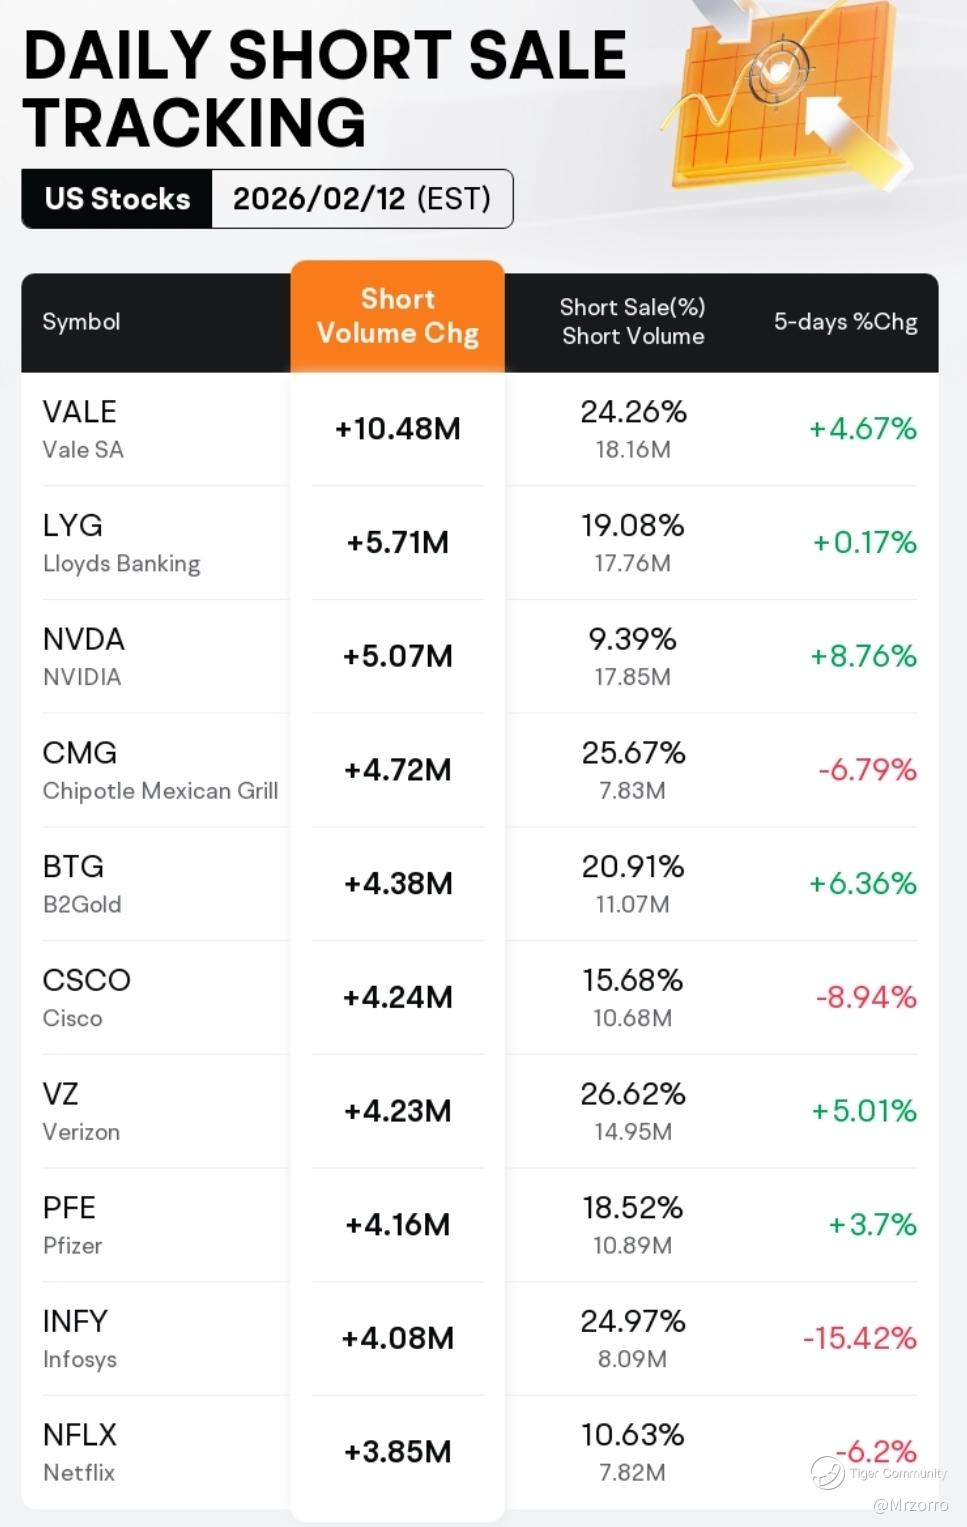The image size is (967, 1527).
Task: Select the US Stocks tab
Action: (x=117, y=199)
